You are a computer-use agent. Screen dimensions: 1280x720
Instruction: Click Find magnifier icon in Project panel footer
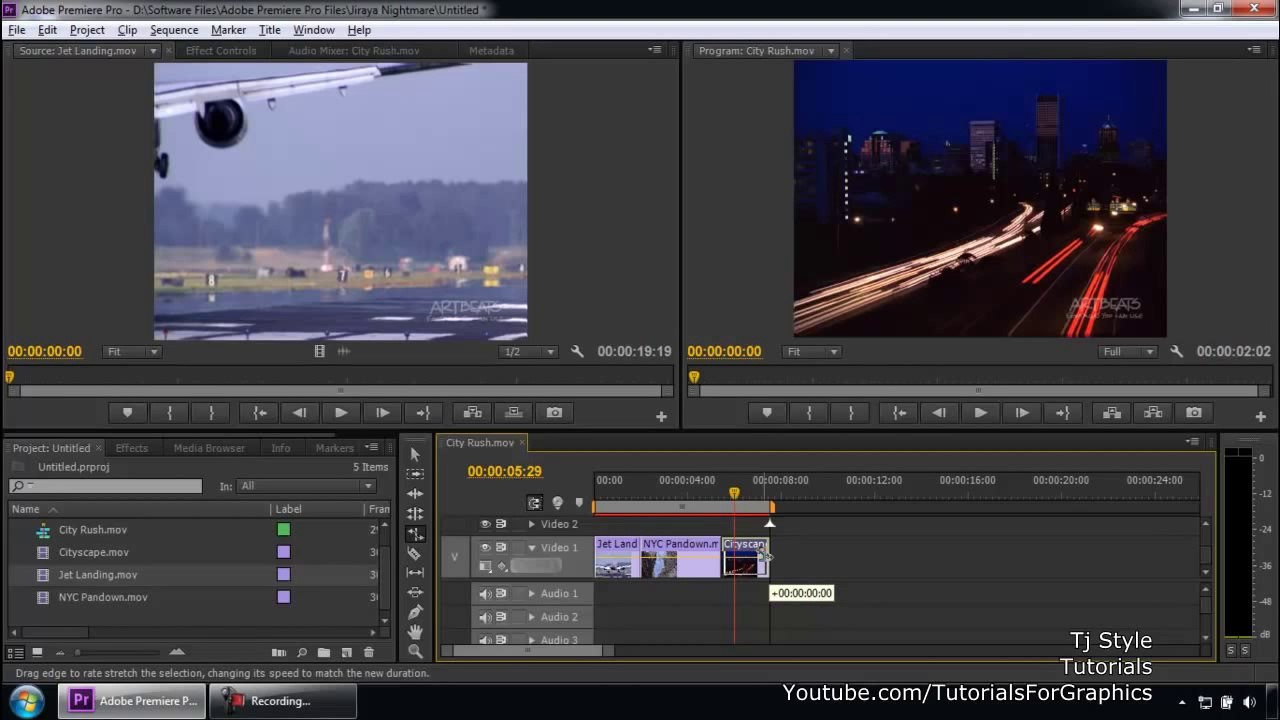(x=302, y=652)
